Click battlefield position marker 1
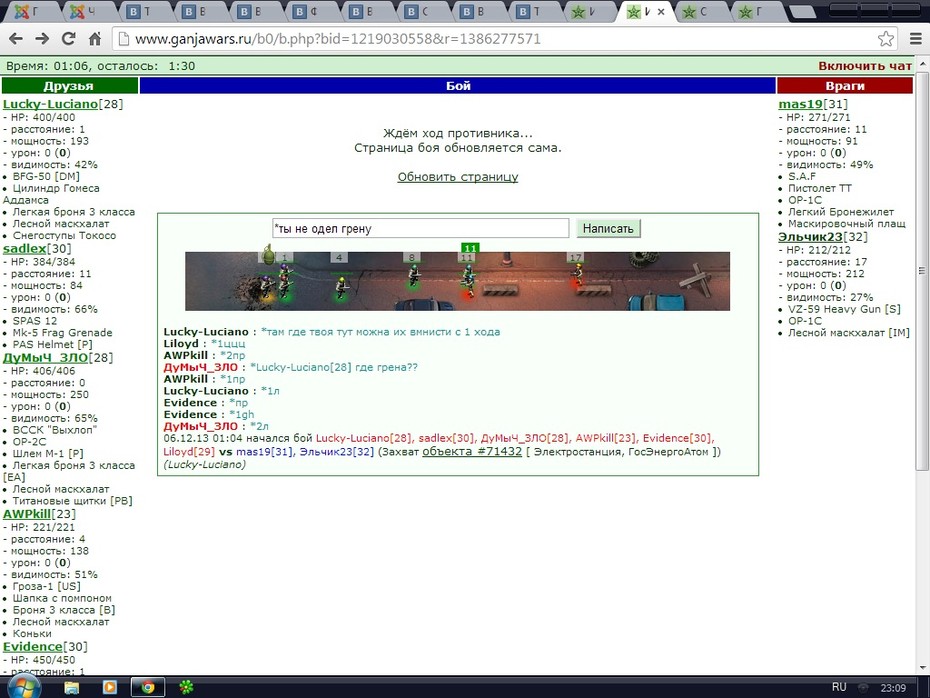Viewport: 930px width, 698px height. click(284, 257)
